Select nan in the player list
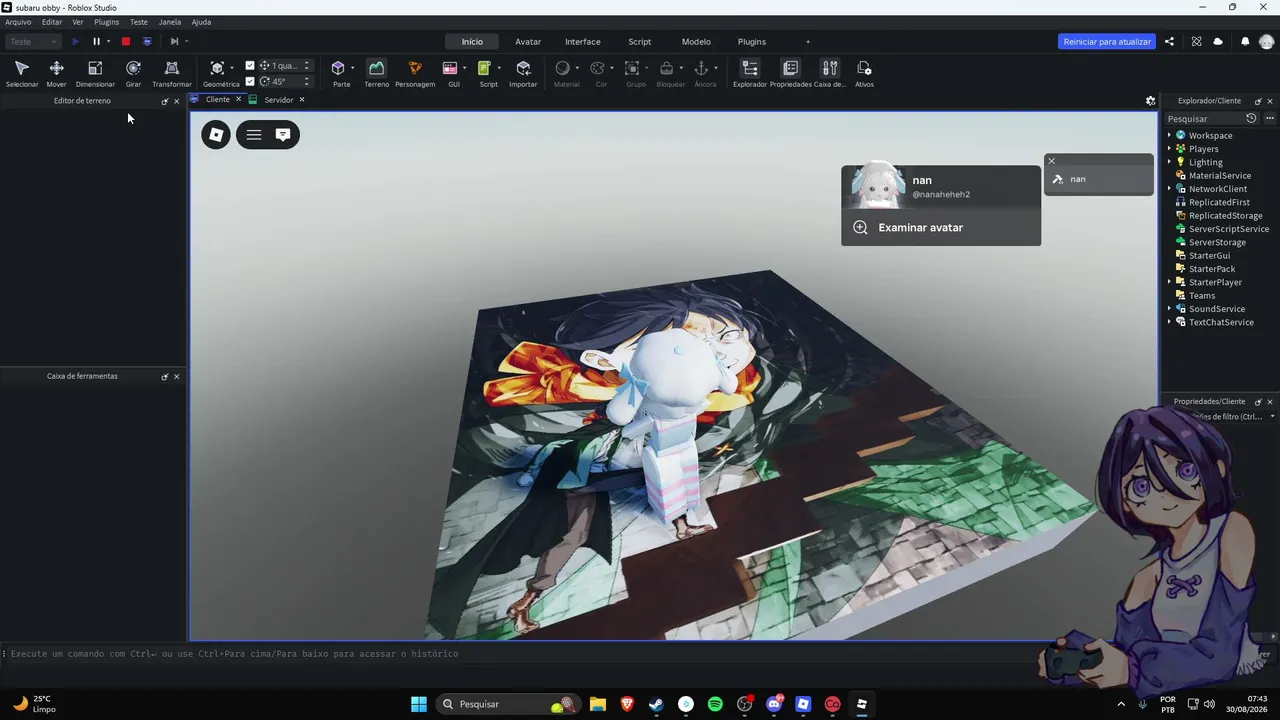The image size is (1280, 720). (1099, 179)
